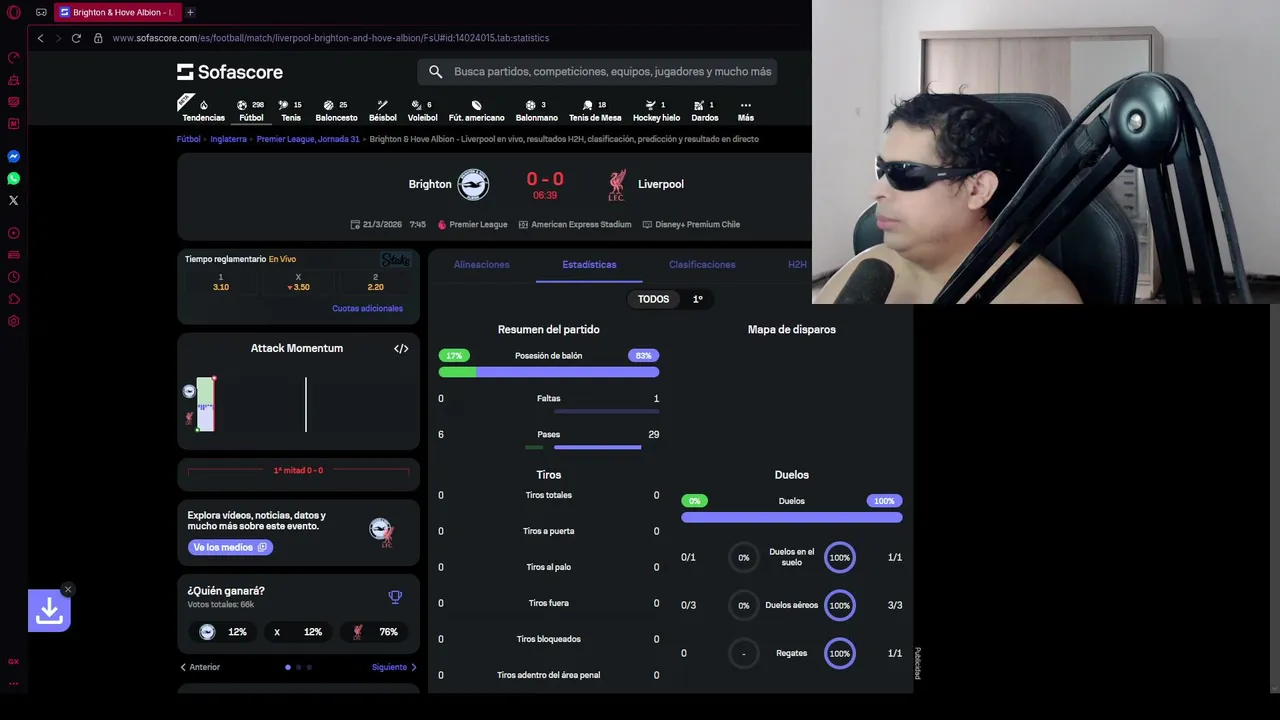Click odds 2.20 for away win
The image size is (1280, 720).
[375, 282]
